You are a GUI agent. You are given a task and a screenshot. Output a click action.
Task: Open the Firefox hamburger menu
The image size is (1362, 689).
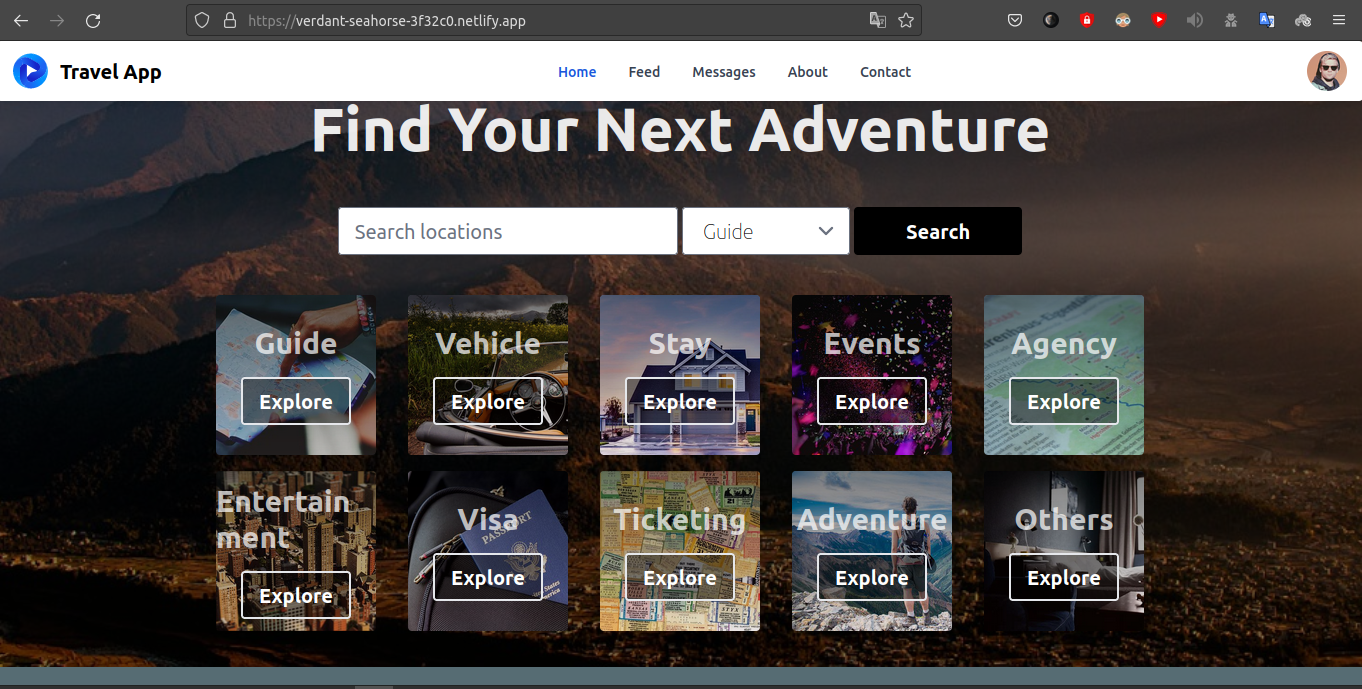(1339, 20)
